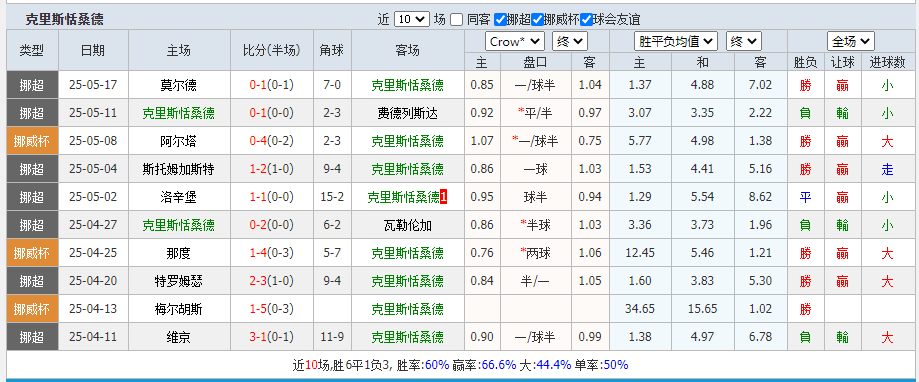Click handicap *两球 in 那度 row
919x382 pixels.
coord(535,253)
